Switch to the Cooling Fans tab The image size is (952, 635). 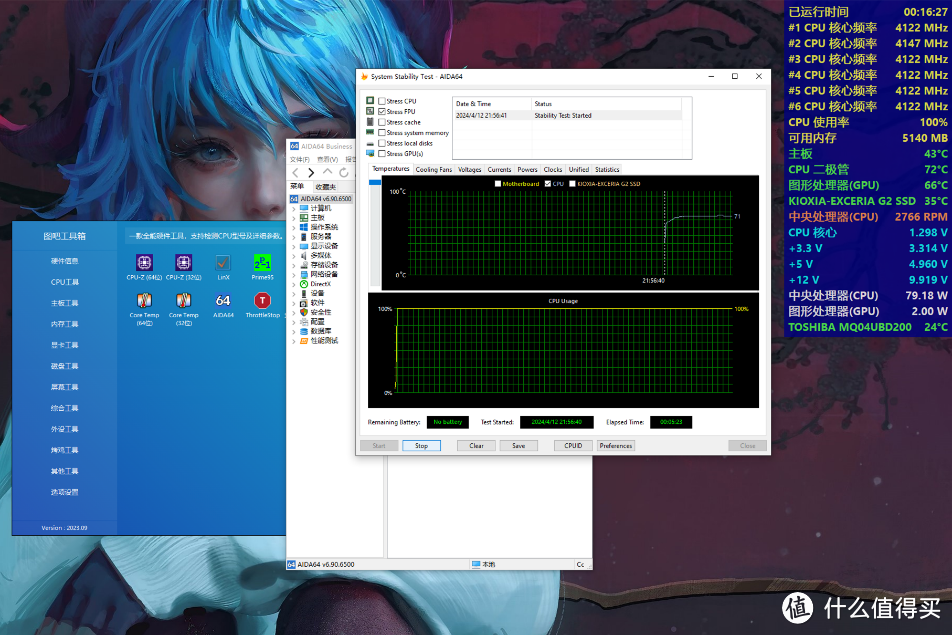[x=434, y=169]
